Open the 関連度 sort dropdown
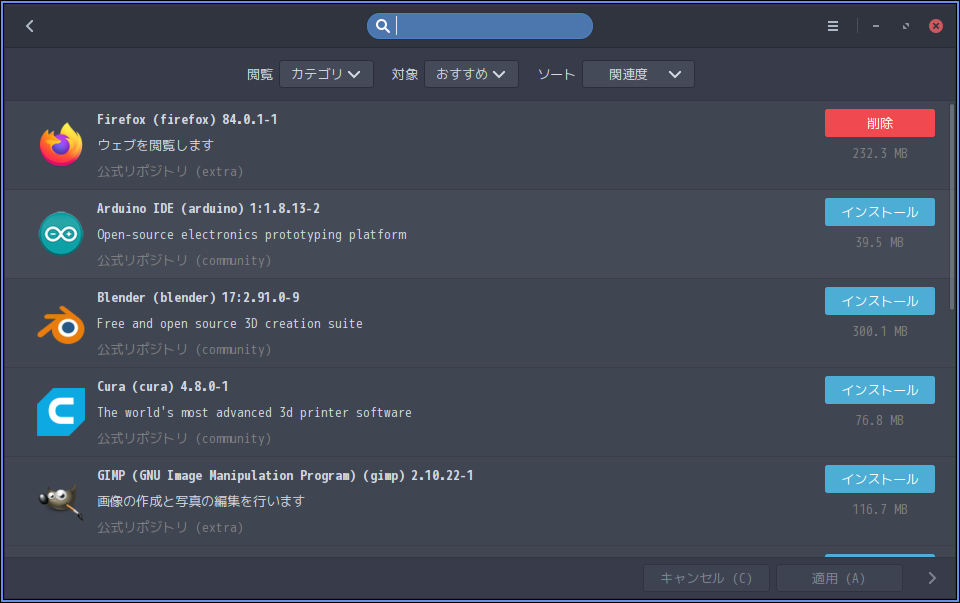 [x=638, y=74]
